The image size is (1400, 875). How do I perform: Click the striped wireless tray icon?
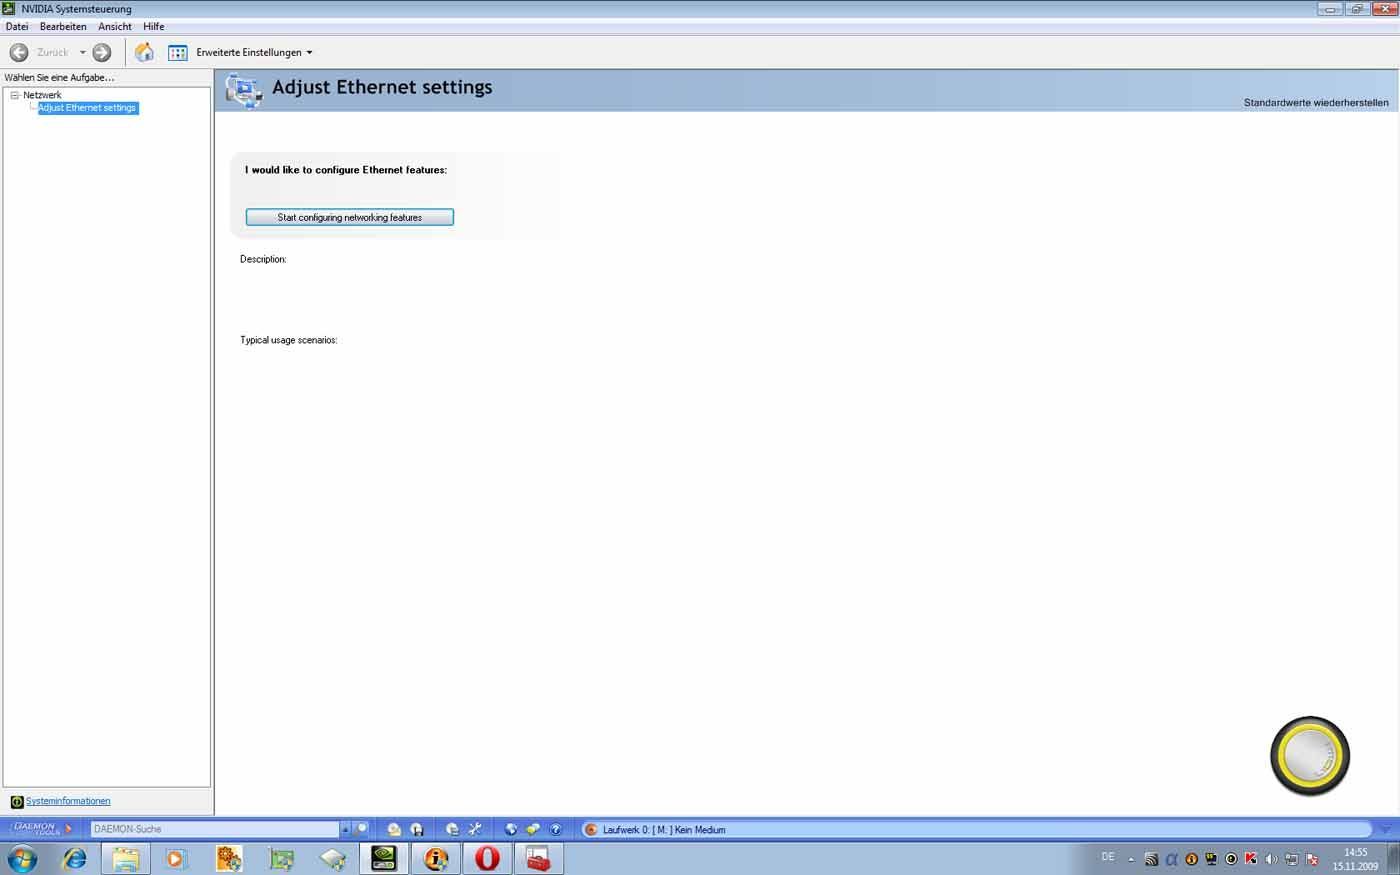tap(1151, 859)
